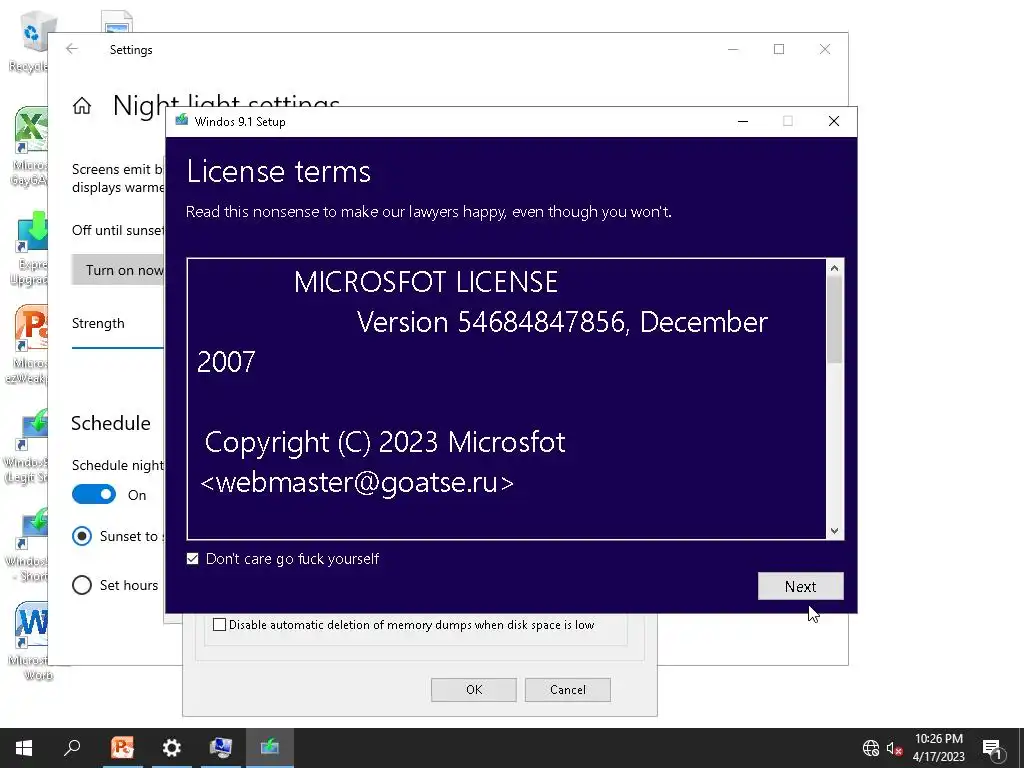Click Turn on now in Night light settings

tap(118, 270)
